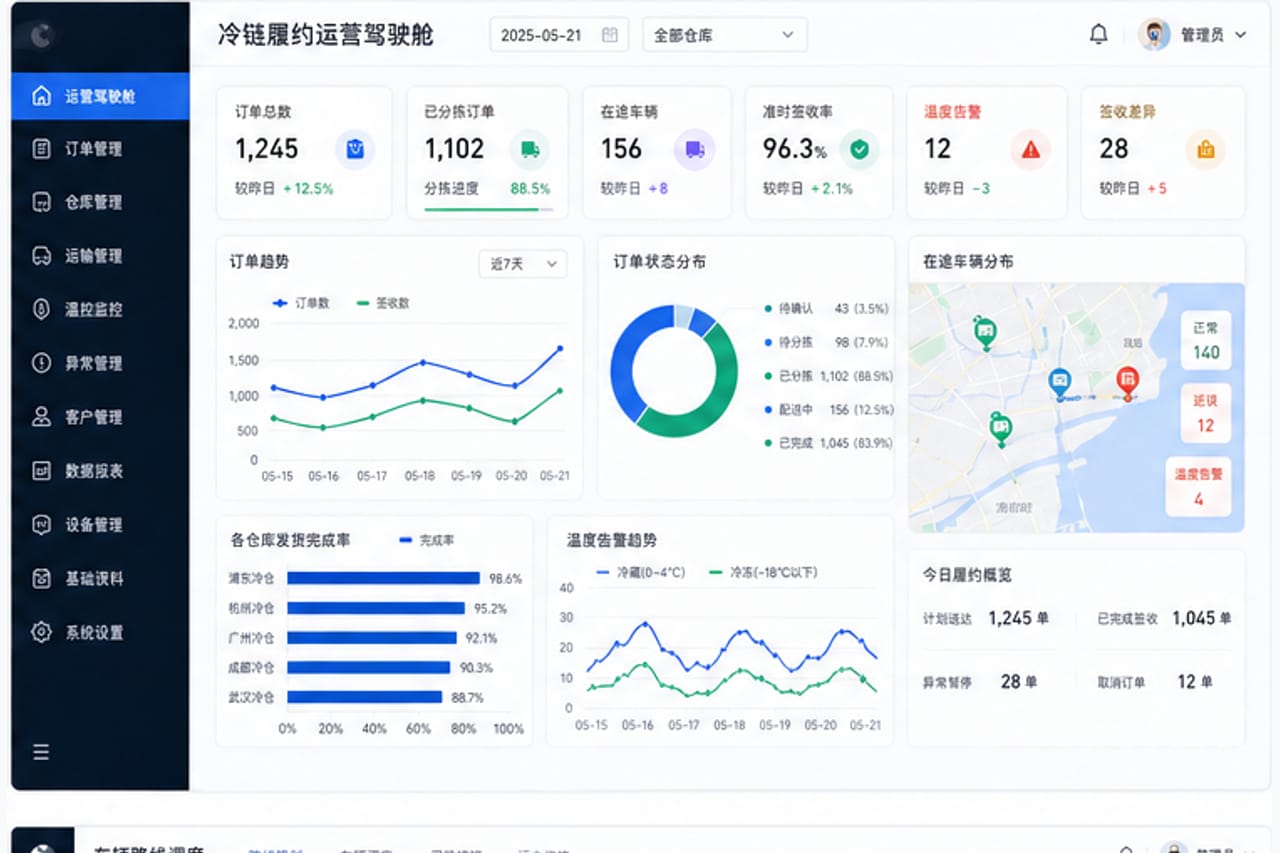1280x853 pixels.
Task: Click the lower green vehicle map marker
Action: tap(1000, 428)
